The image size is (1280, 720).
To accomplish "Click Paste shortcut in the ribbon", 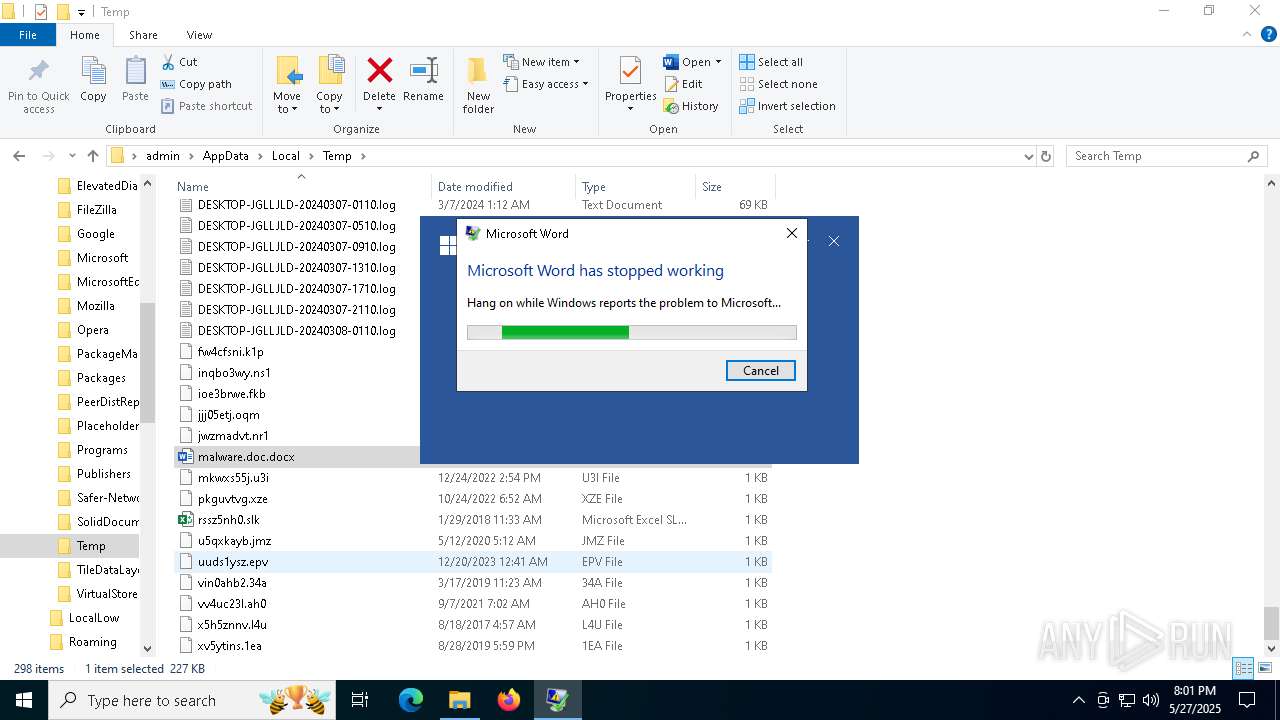I will tap(206, 106).
